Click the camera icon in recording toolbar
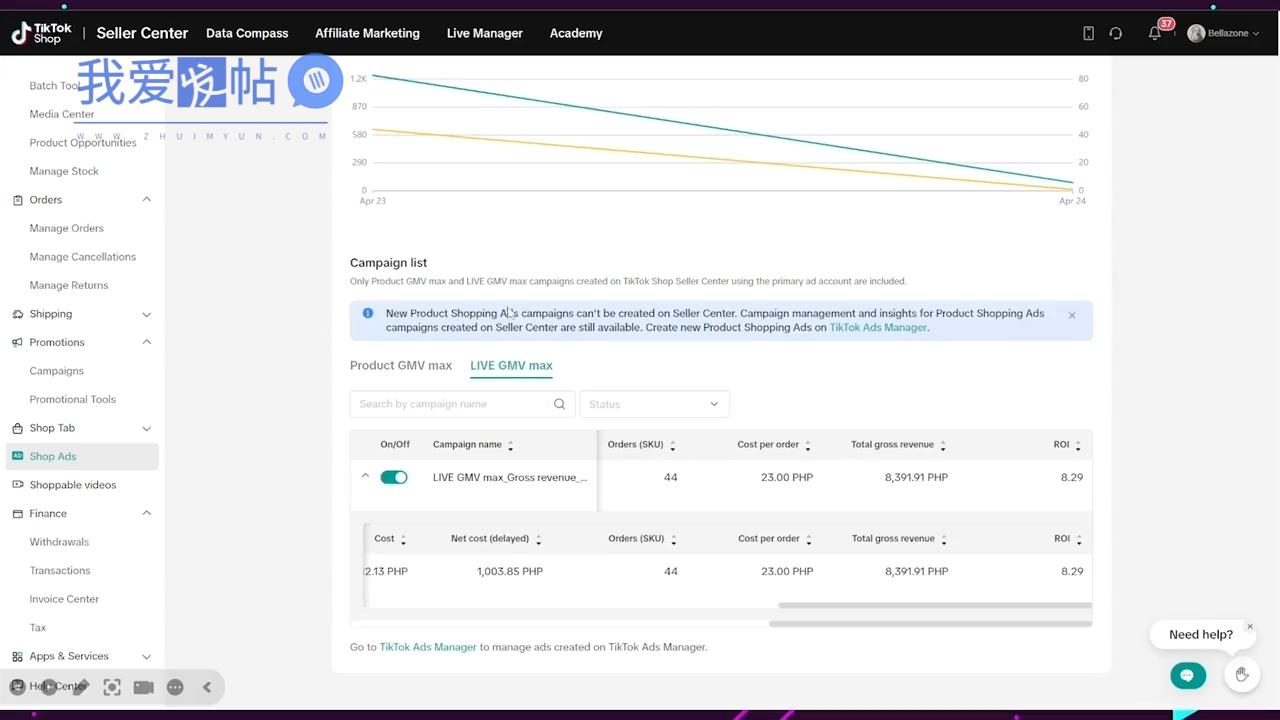 (143, 687)
